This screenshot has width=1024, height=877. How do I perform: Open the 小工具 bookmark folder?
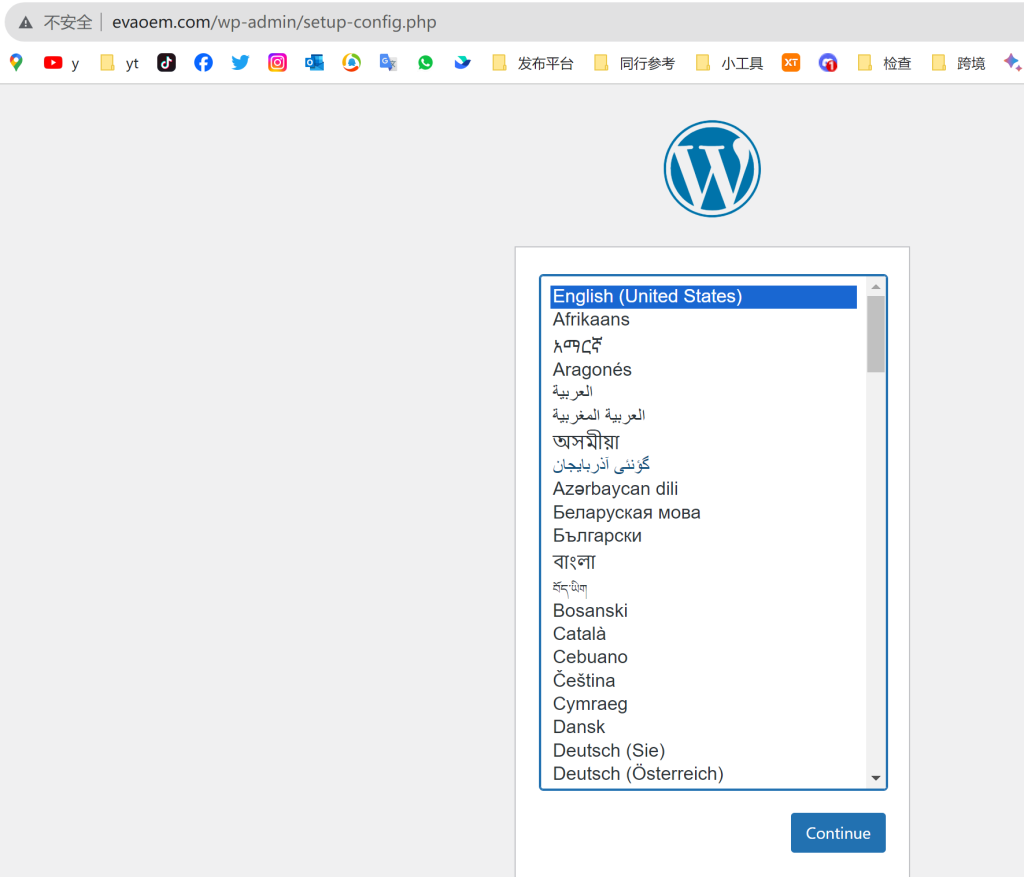(729, 63)
